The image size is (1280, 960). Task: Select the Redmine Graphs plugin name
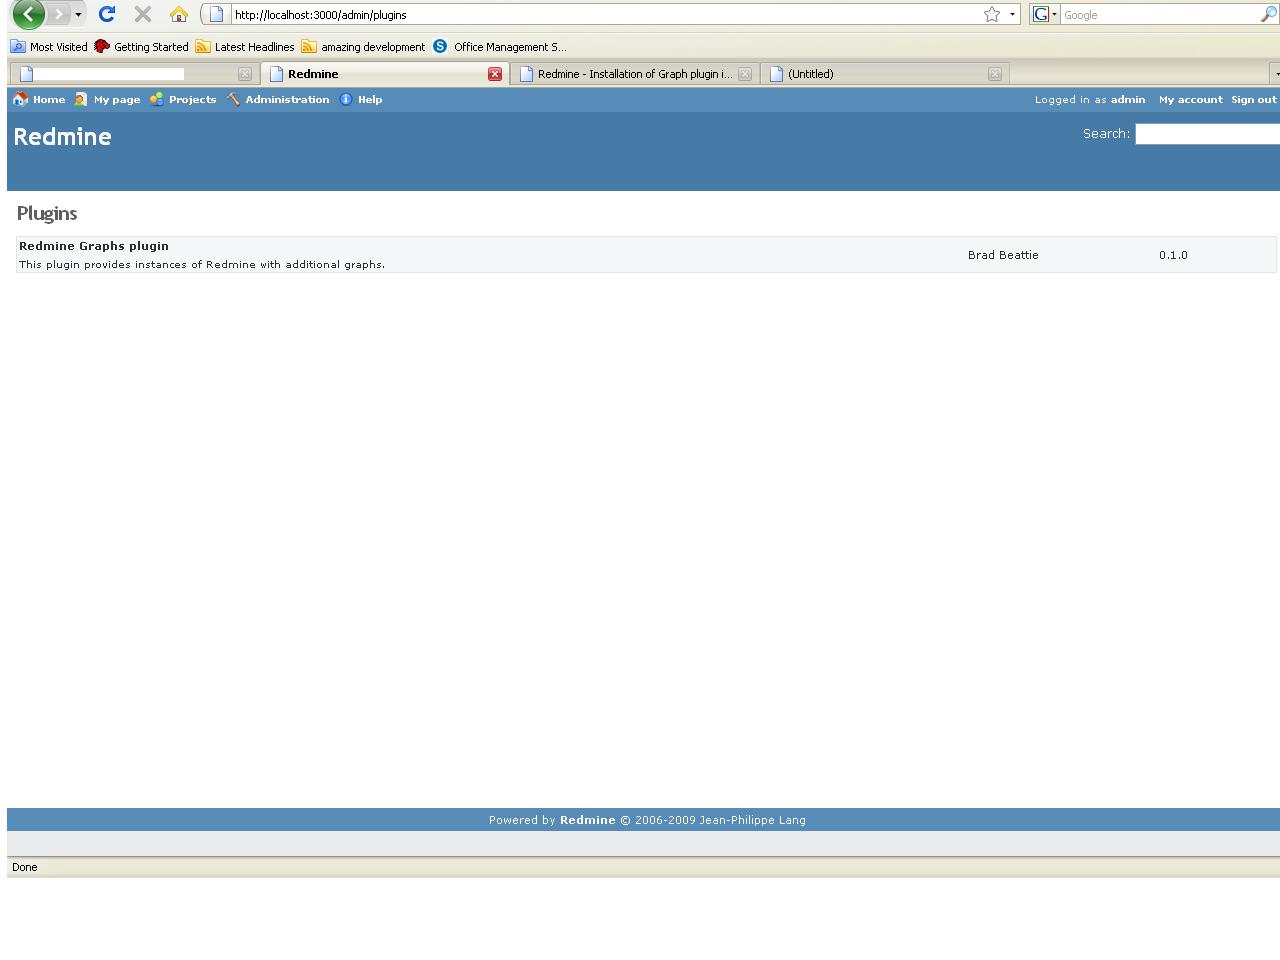94,246
